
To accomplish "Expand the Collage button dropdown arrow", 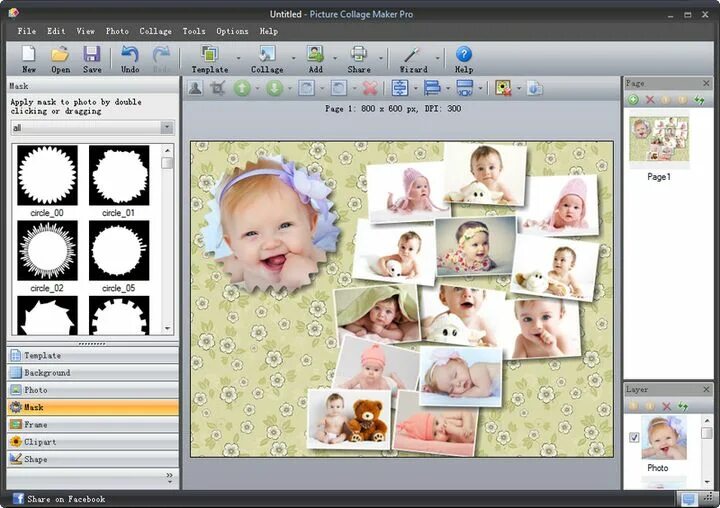I will point(293,58).
